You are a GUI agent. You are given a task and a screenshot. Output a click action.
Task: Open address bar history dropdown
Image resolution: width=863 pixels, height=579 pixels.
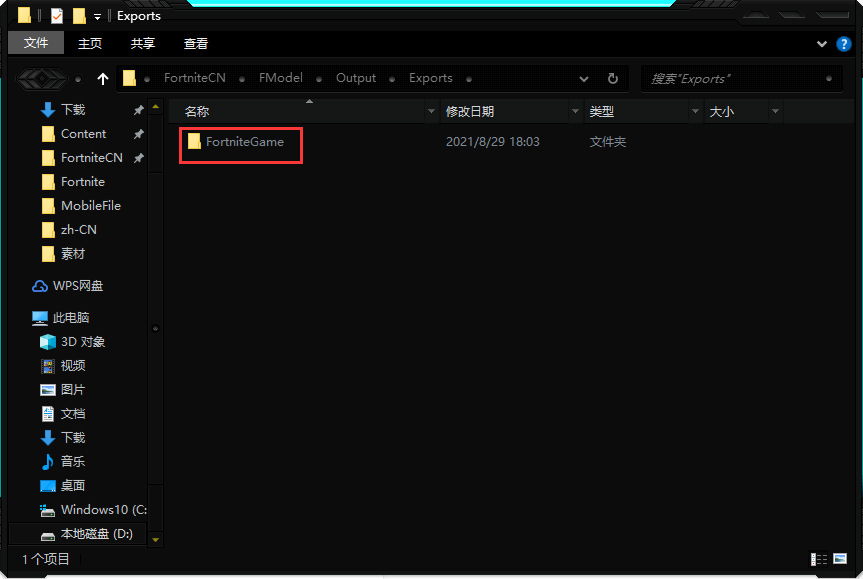[584, 79]
